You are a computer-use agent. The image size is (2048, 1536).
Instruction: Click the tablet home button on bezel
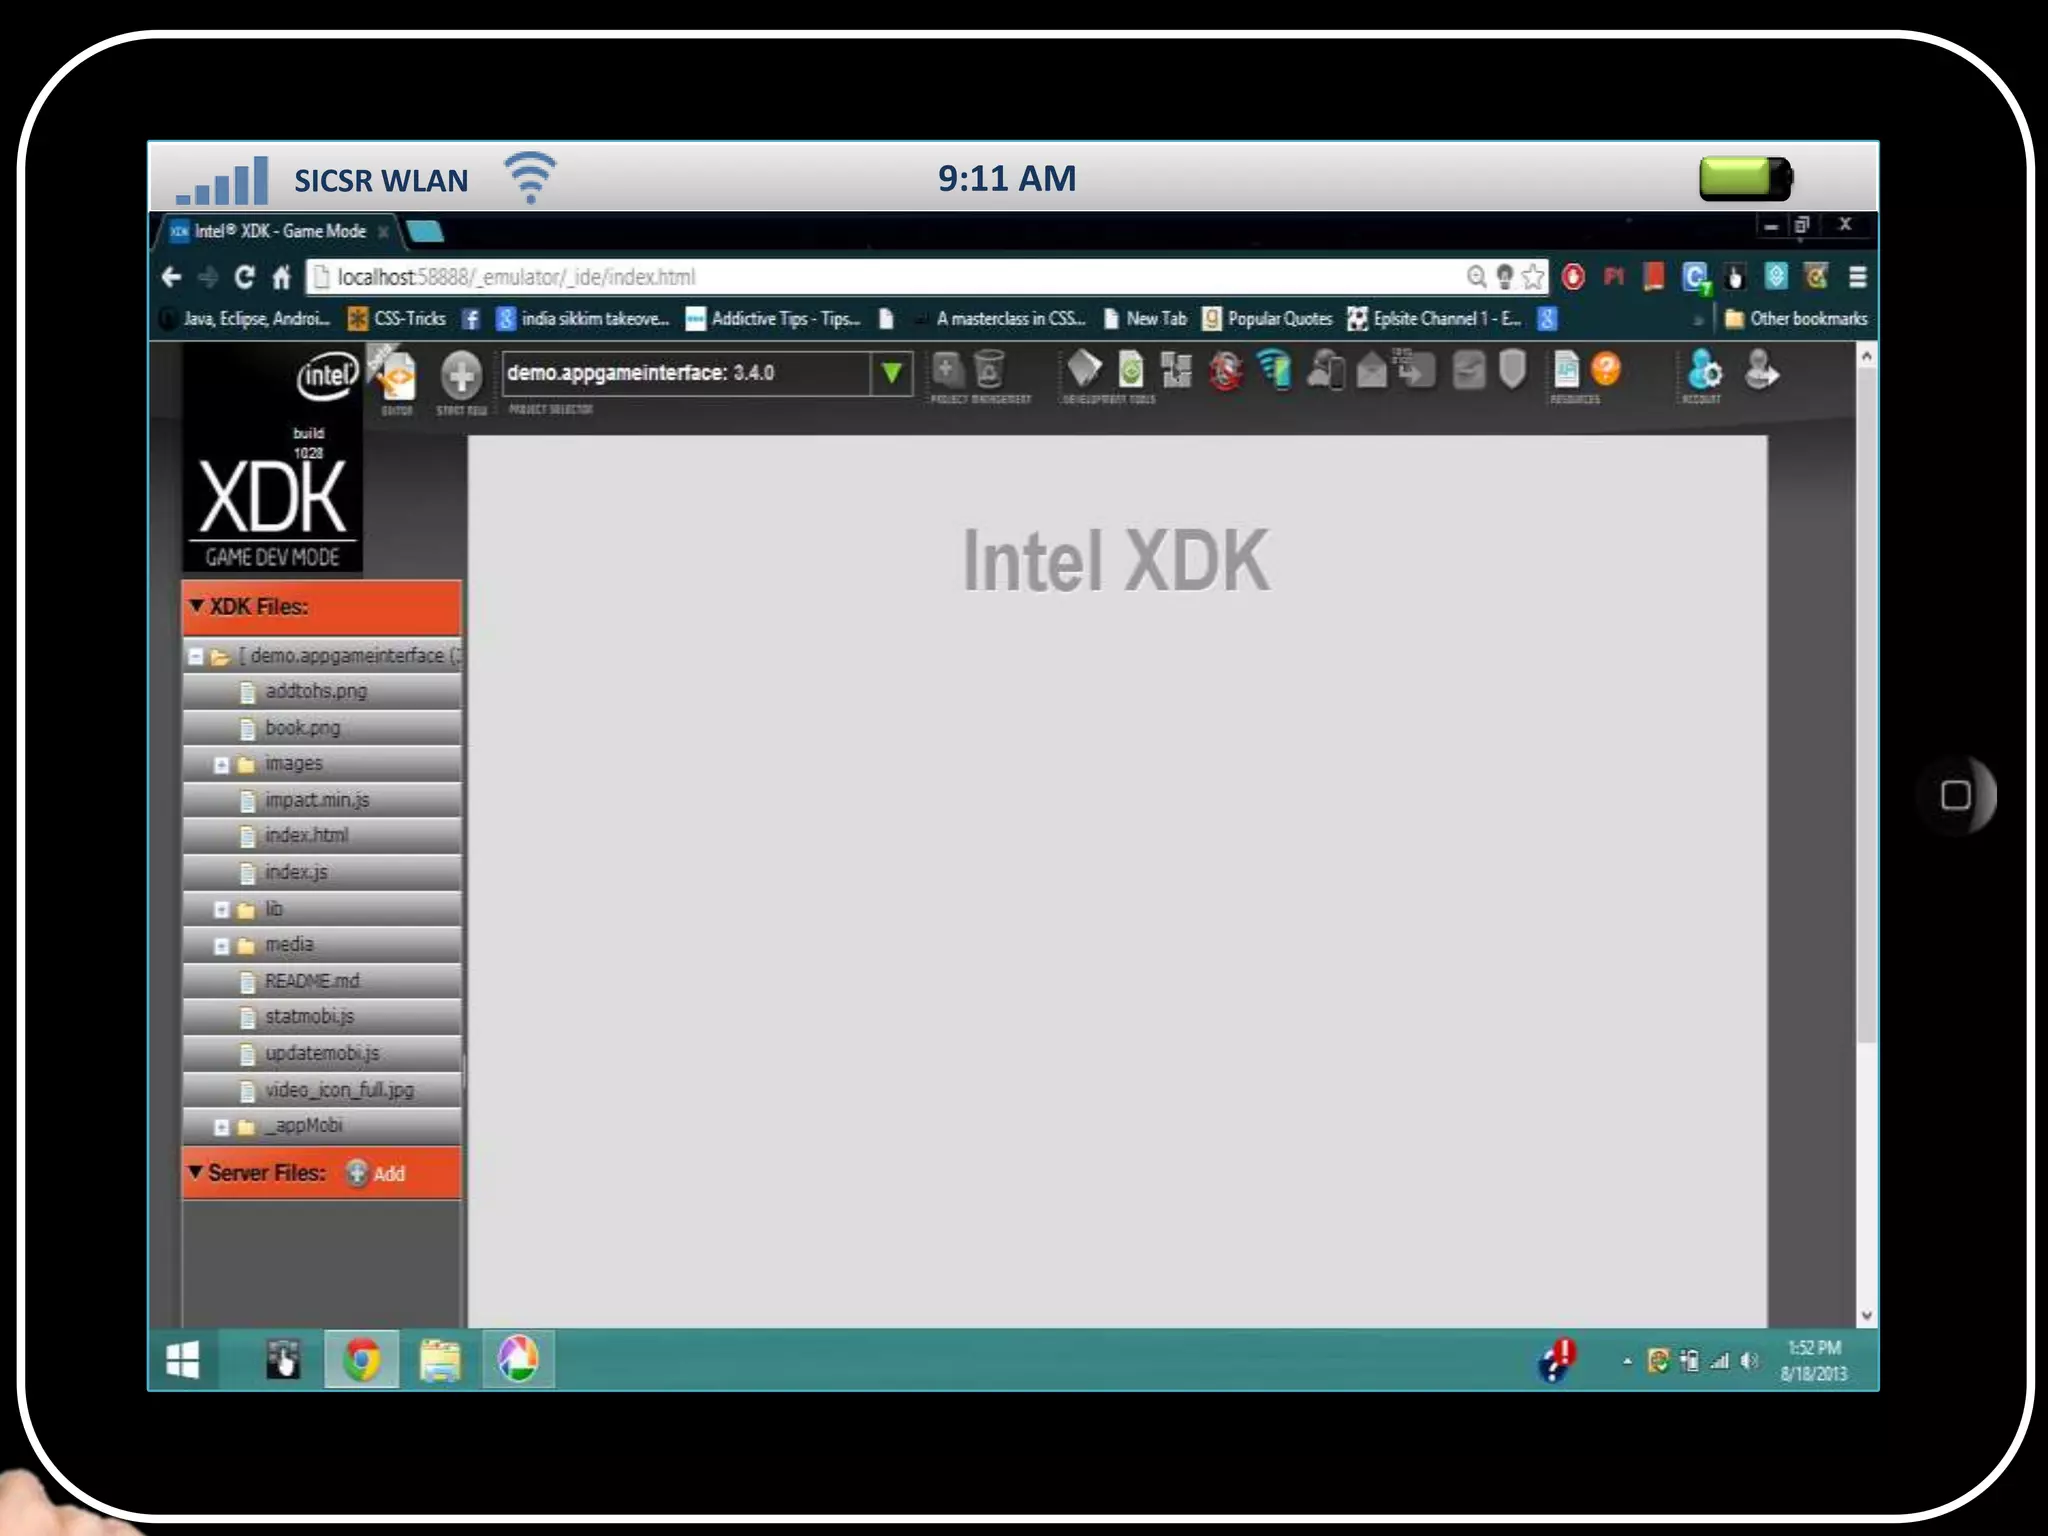[1956, 796]
